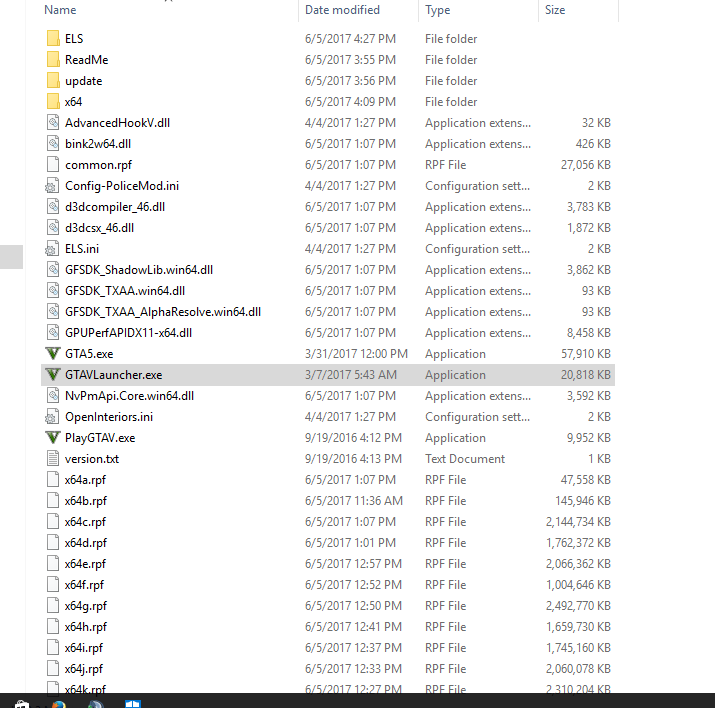Select the GPUPerfAPIDX11-x64.dll file icon
715x708 pixels.
coord(53,332)
